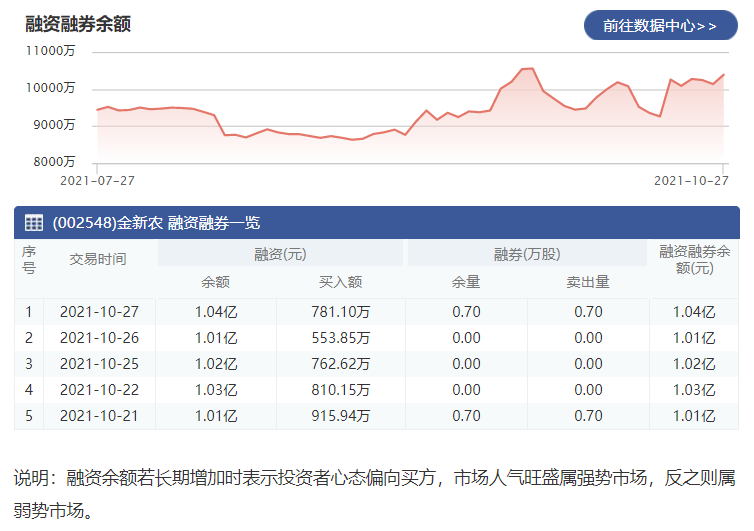Open the 前往数据中心>> button
This screenshot has width=754, height=531.
(660, 25)
